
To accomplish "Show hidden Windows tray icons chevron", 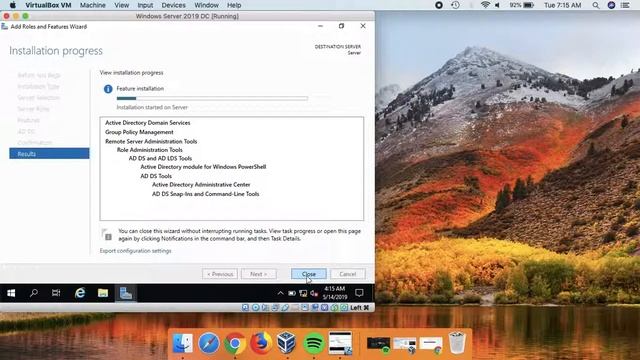I will point(280,293).
